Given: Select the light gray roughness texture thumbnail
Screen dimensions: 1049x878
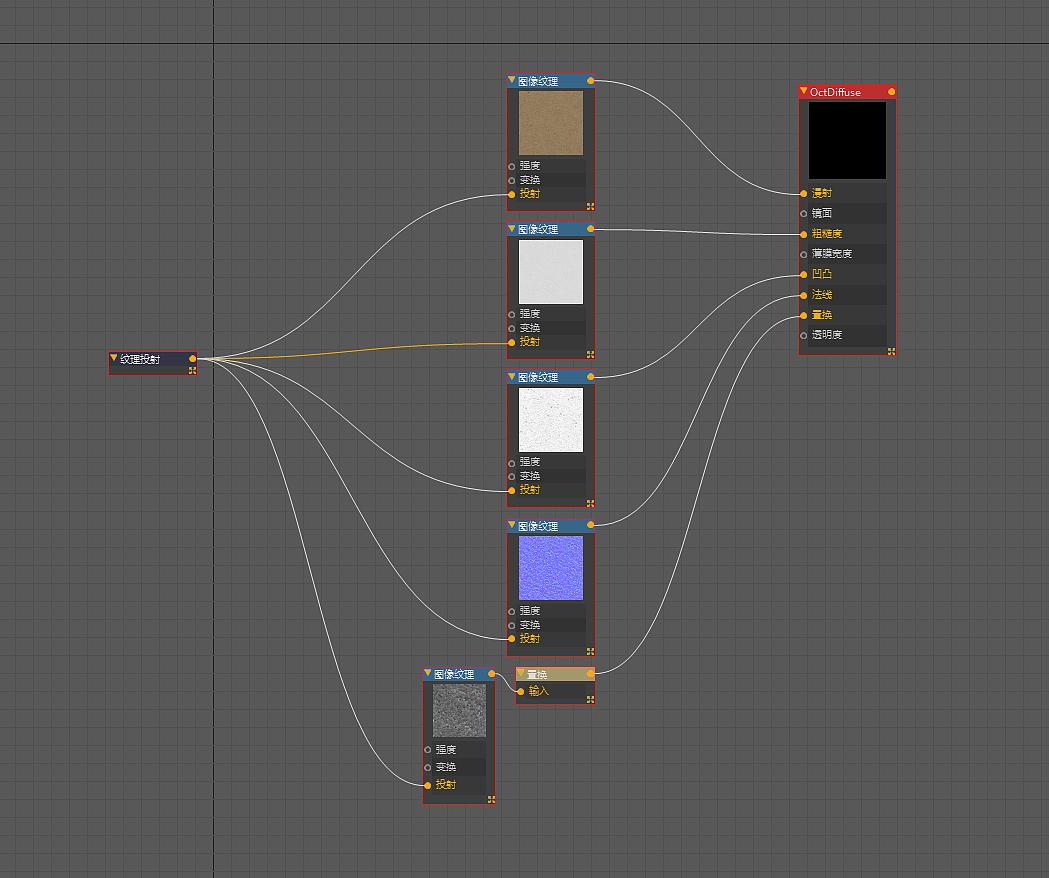Looking at the screenshot, I should 551,272.
